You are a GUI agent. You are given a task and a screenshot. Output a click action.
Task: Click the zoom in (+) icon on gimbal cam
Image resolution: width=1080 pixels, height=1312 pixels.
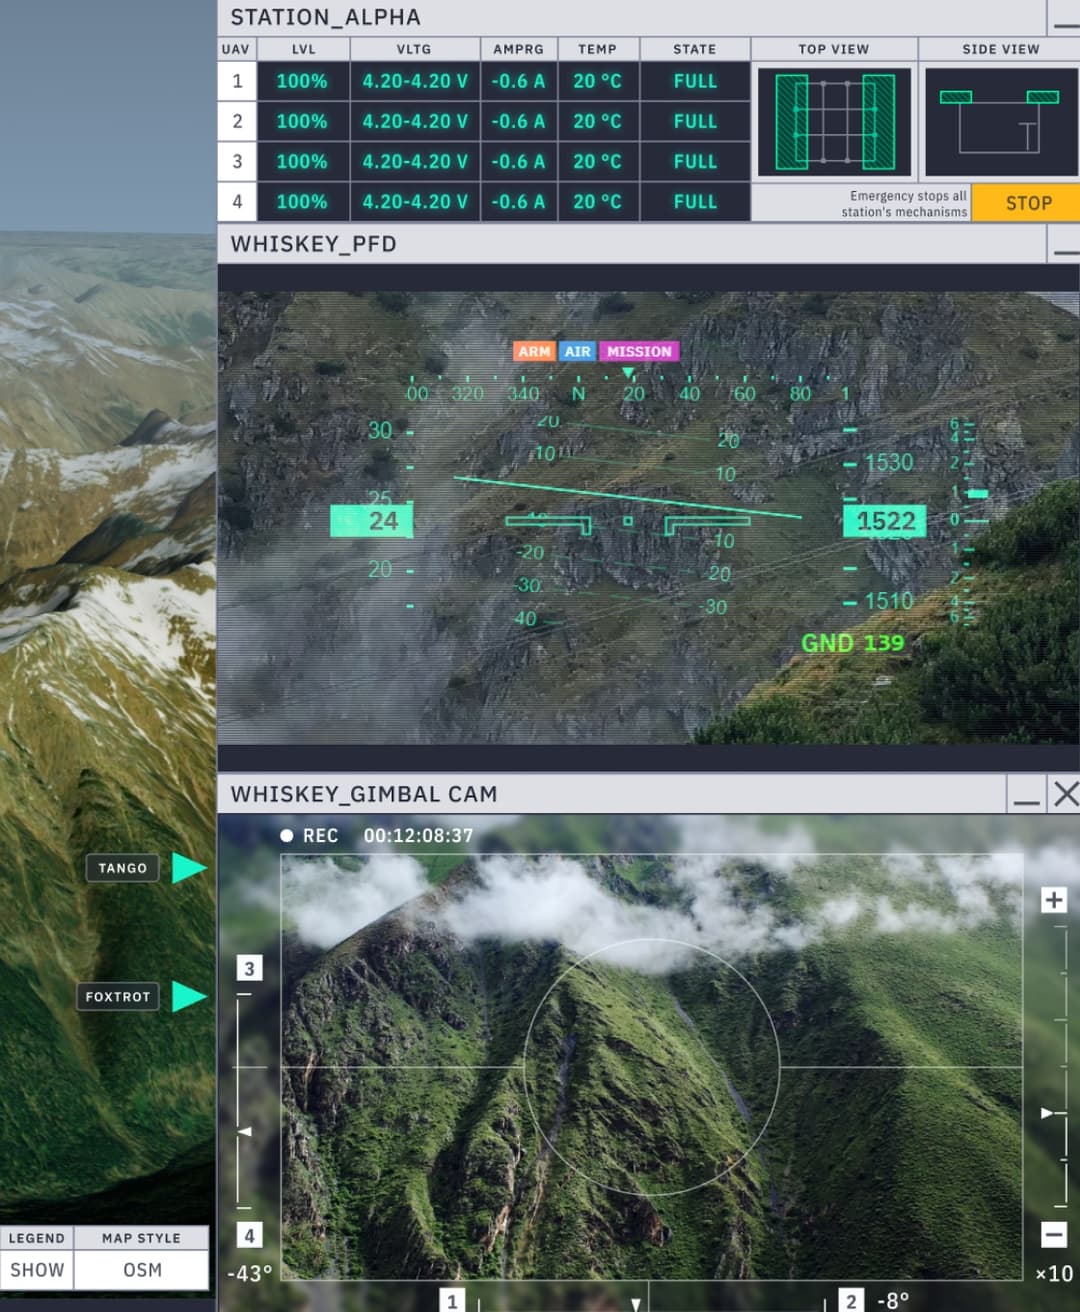(1054, 899)
